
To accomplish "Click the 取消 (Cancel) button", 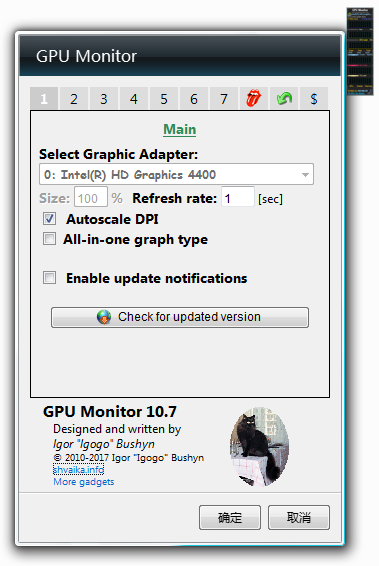I will pos(299,518).
